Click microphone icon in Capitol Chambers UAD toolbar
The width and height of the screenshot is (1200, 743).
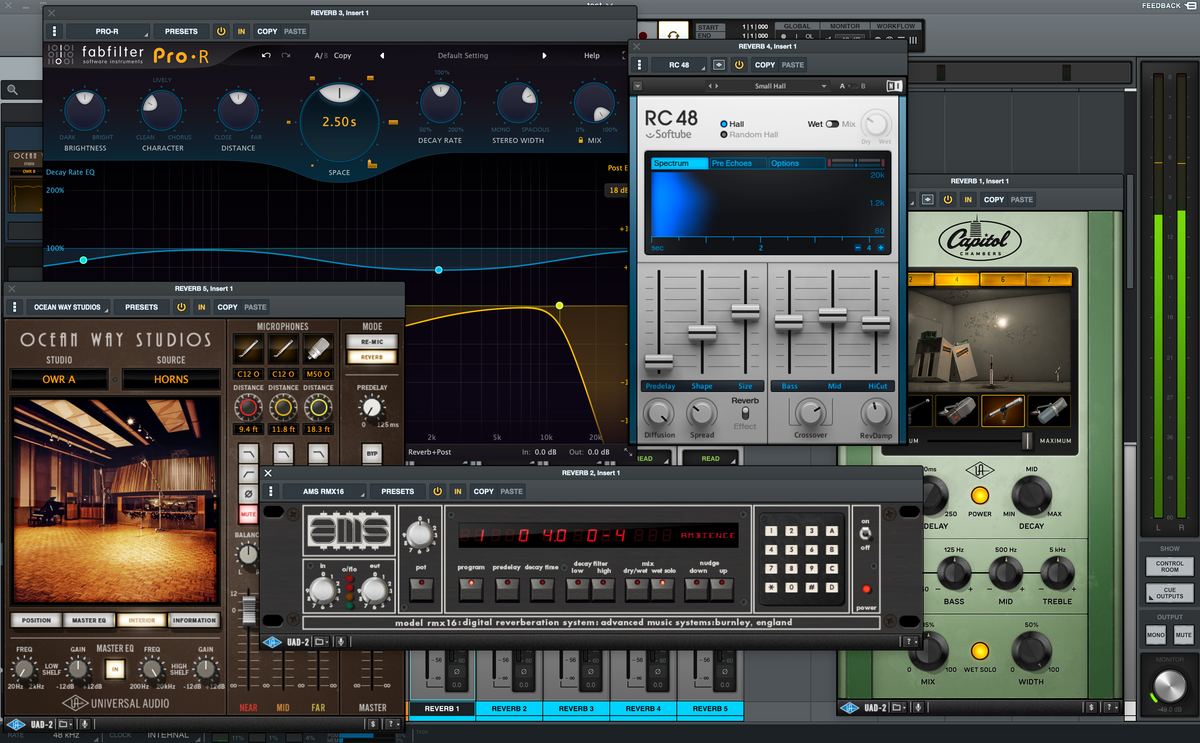[918, 707]
